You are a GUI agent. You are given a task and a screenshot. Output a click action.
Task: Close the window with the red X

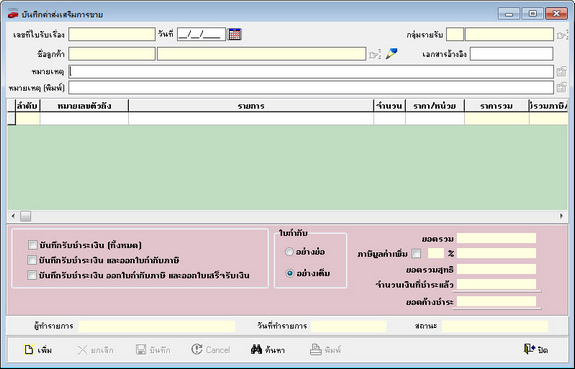[556, 14]
